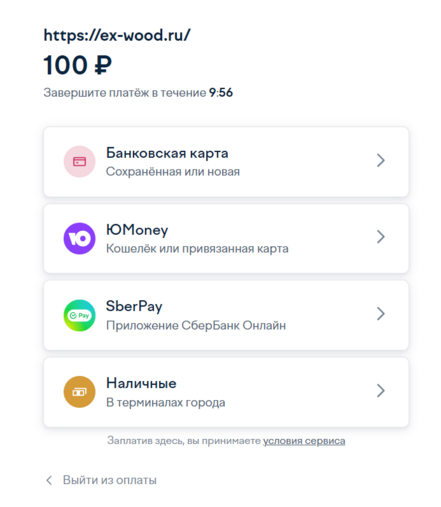Viewport: 441px width, 507px height.
Task: Click Кошелёк или привязанная карта subtitle
Action: click(197, 249)
